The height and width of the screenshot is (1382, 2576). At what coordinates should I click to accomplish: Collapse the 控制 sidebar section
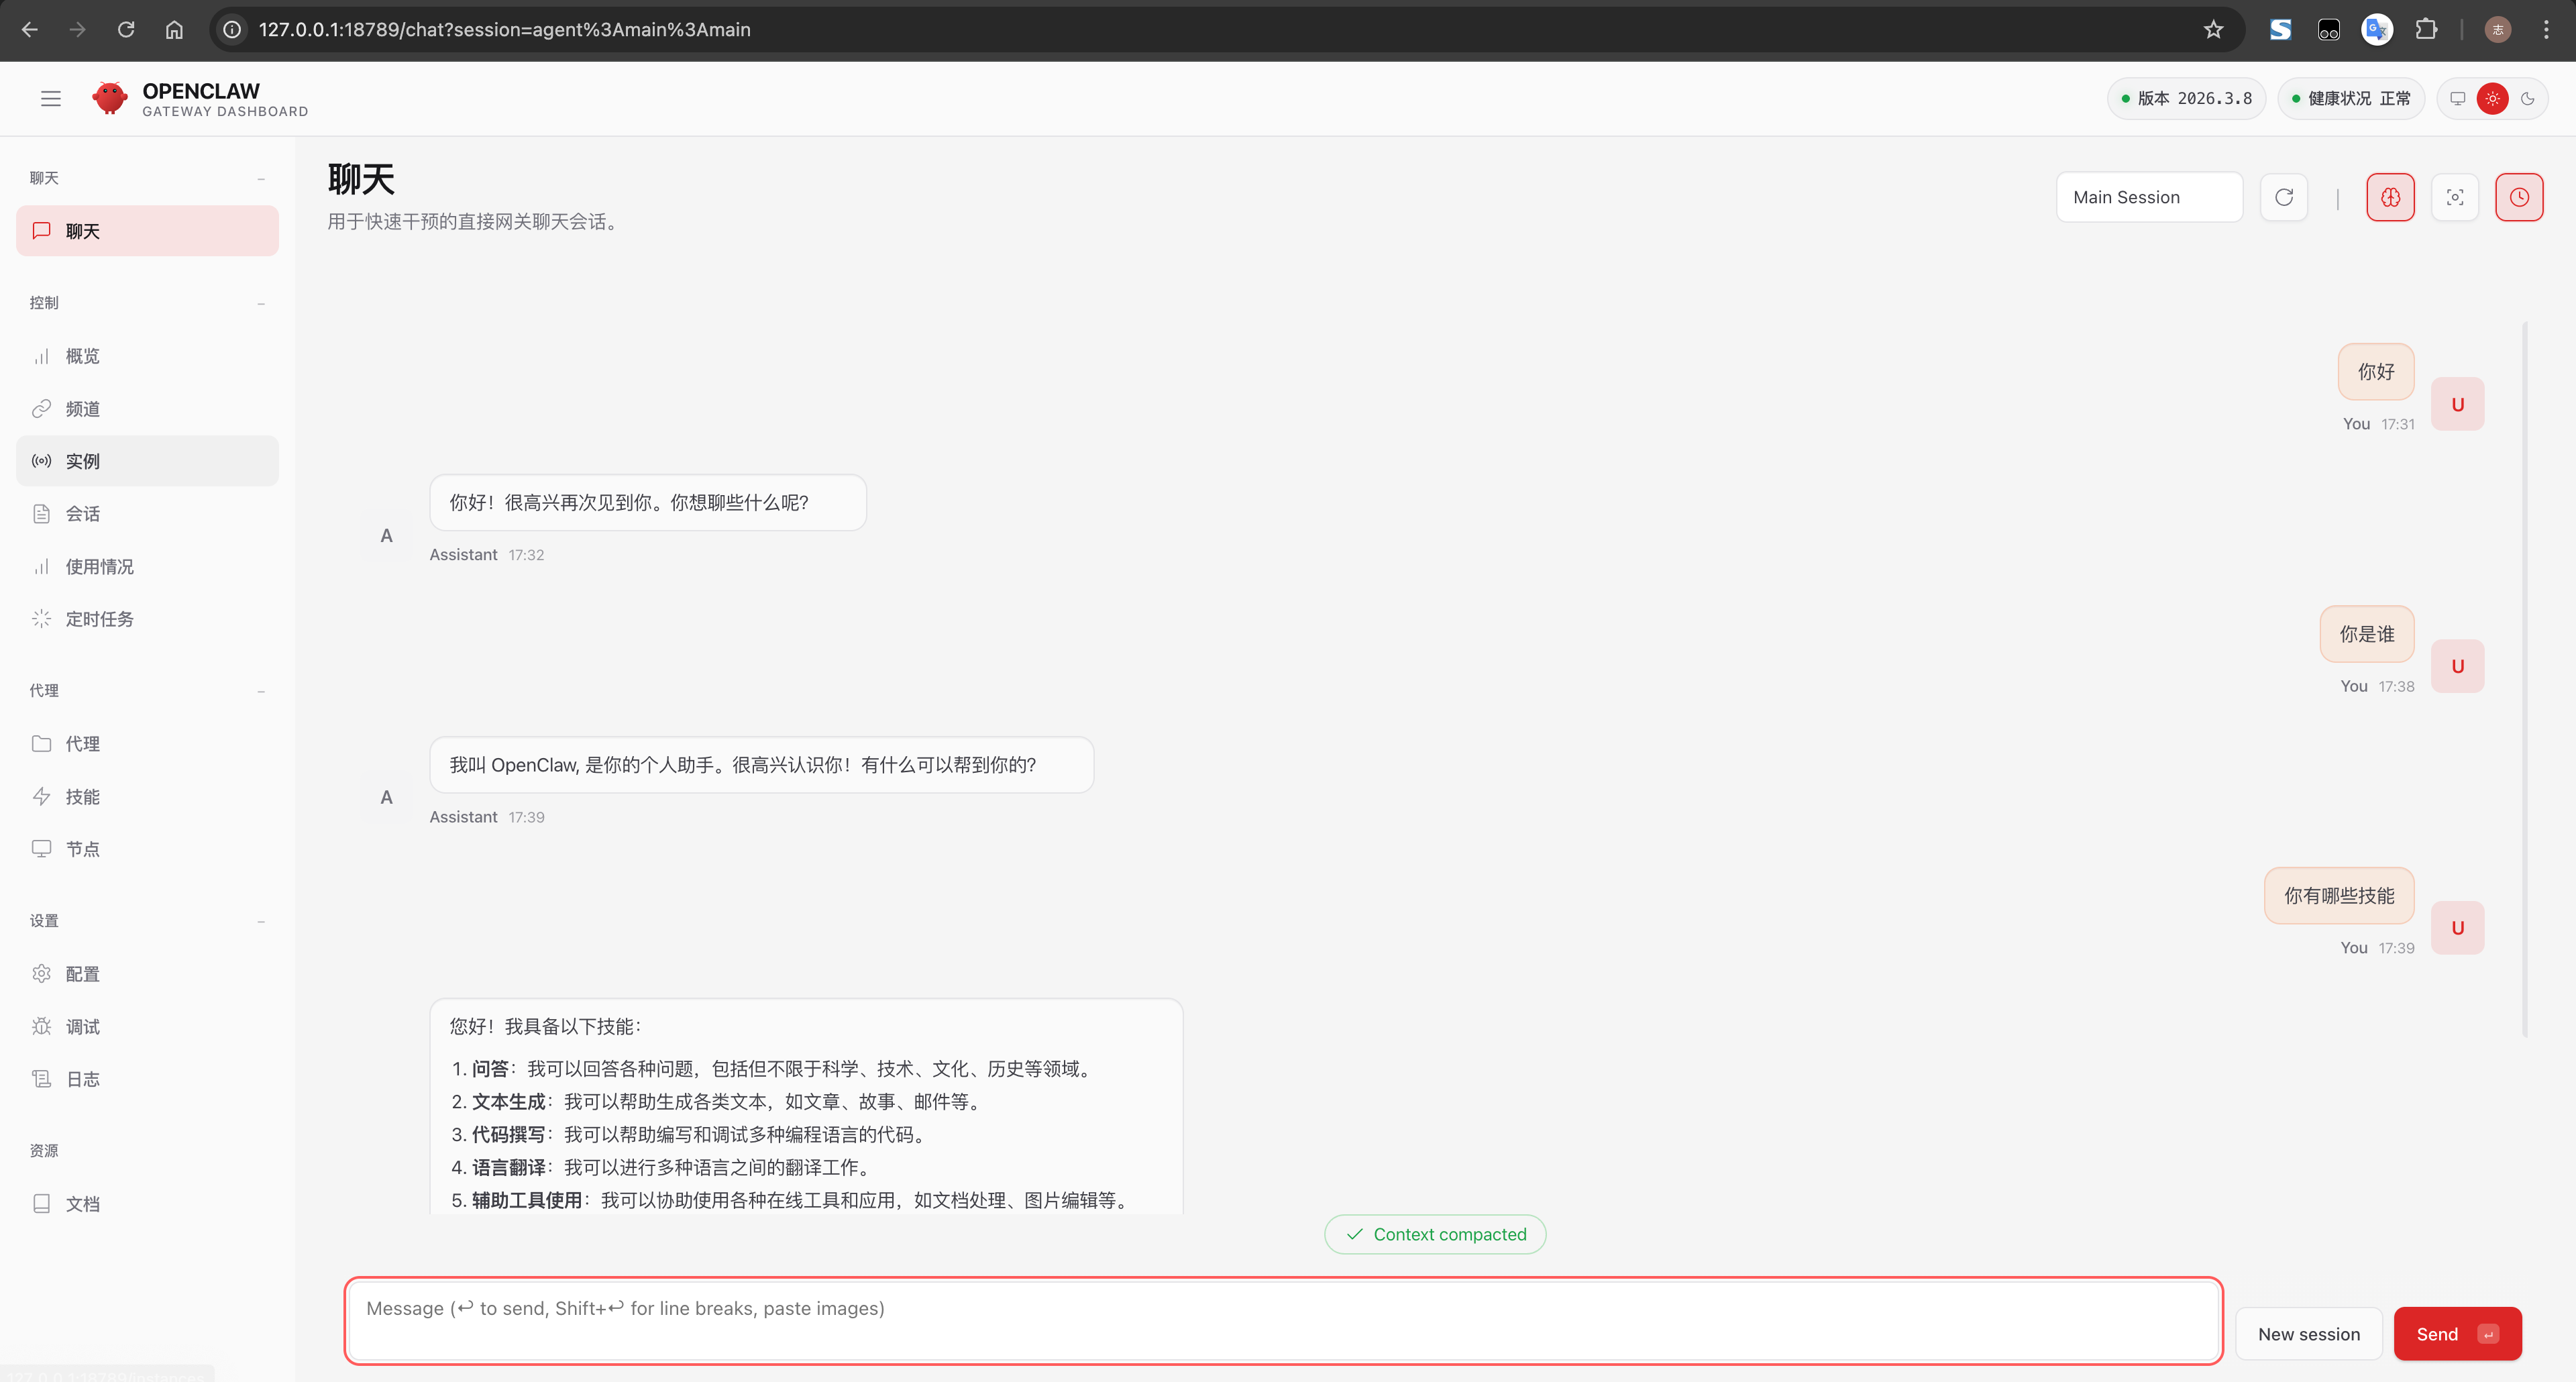click(261, 303)
